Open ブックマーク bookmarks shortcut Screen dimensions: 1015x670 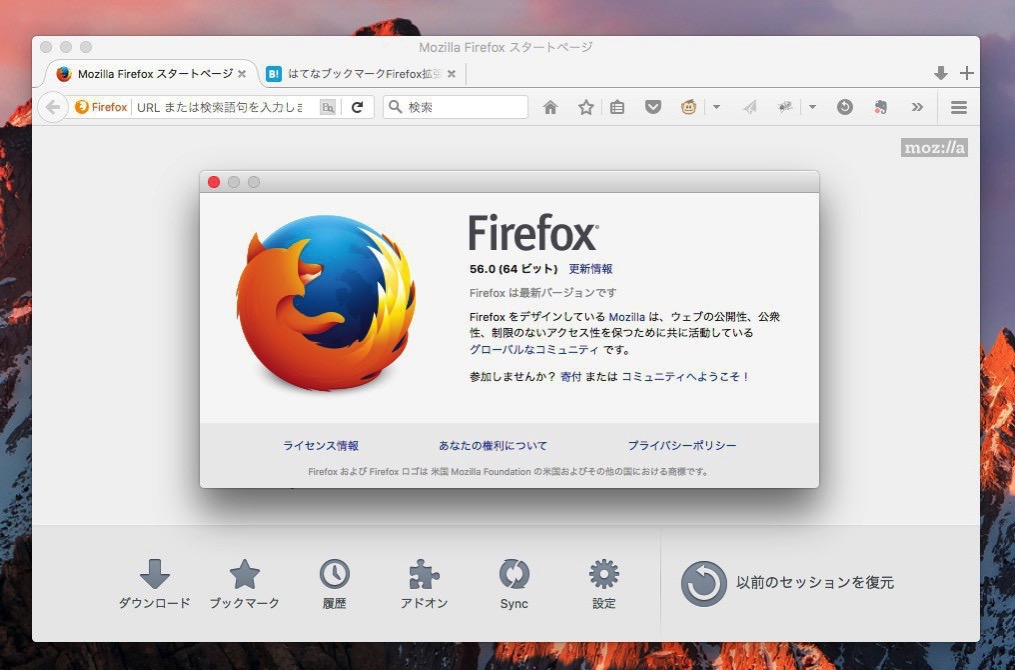click(x=245, y=584)
